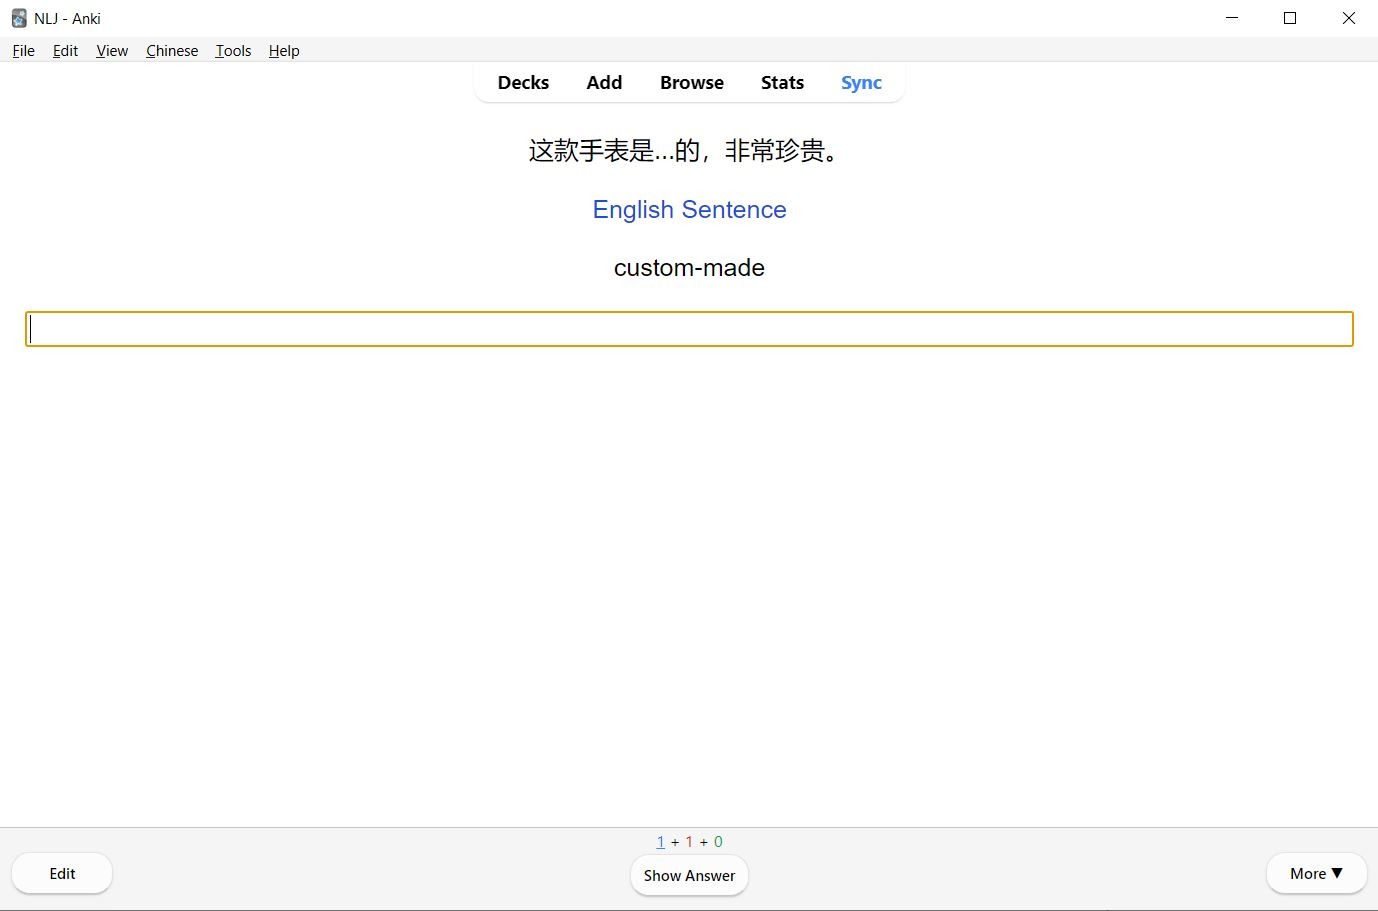Expand the More dropdown button
This screenshot has height=911, width=1378.
coord(1316,874)
